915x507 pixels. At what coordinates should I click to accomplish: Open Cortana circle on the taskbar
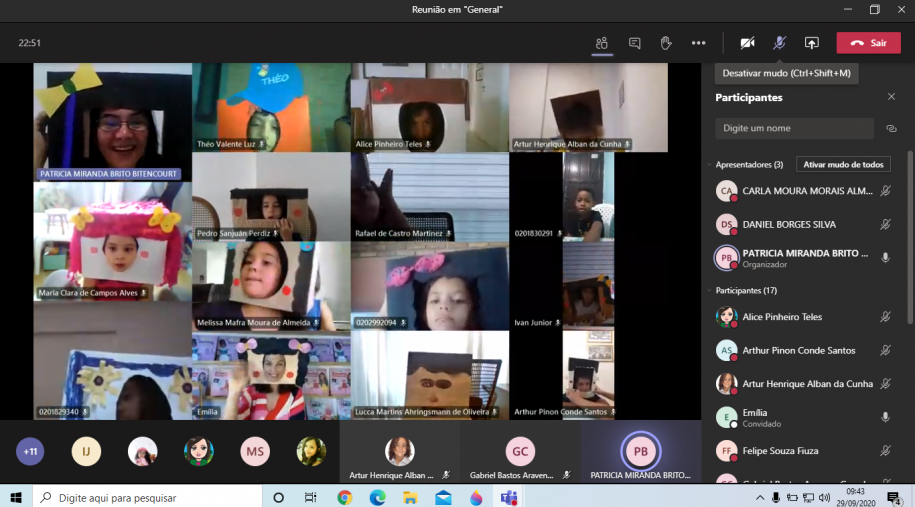[278, 498]
